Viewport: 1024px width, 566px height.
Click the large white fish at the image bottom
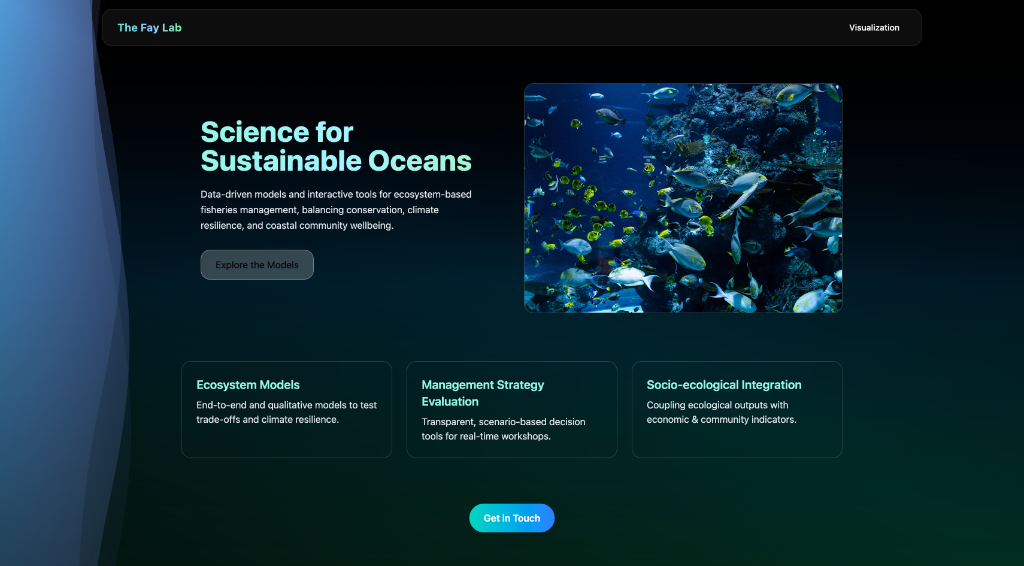coord(628,277)
